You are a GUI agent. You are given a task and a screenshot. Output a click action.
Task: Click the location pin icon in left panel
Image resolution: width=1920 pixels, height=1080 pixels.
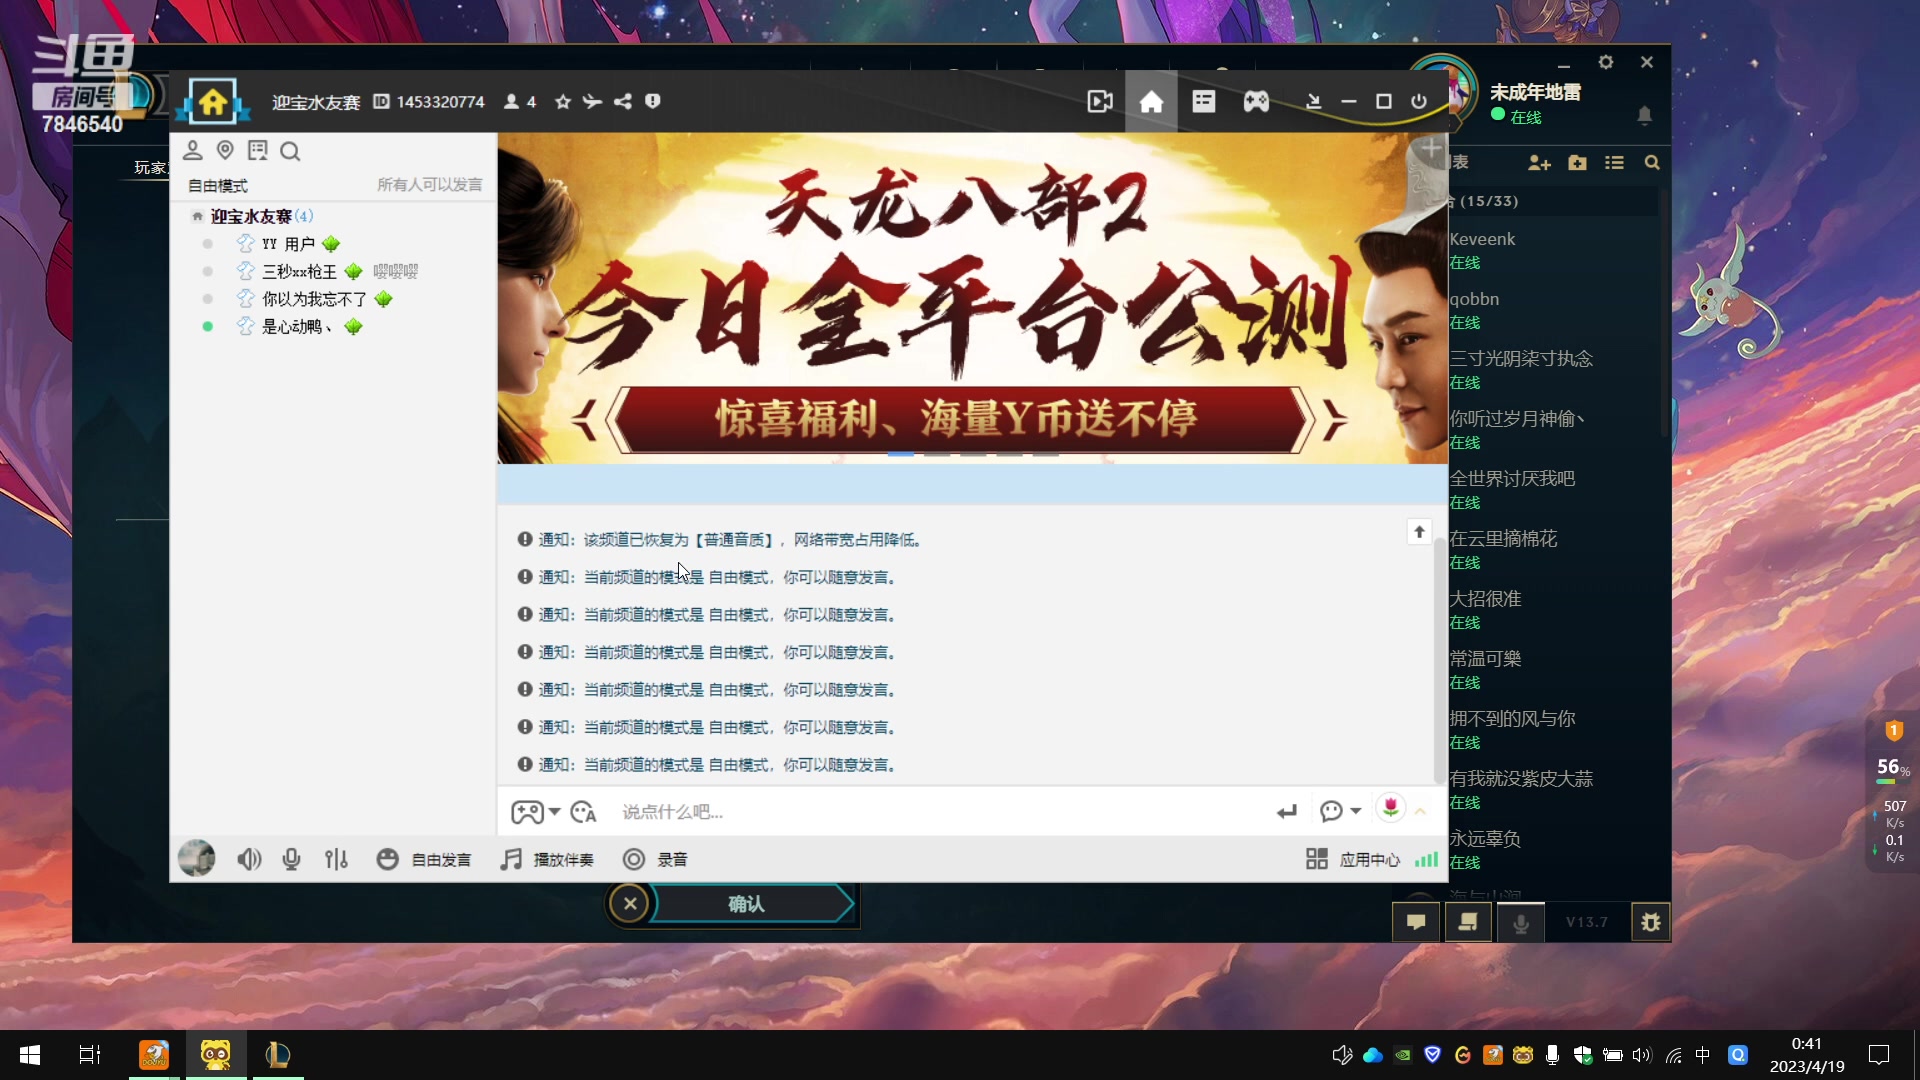(225, 151)
